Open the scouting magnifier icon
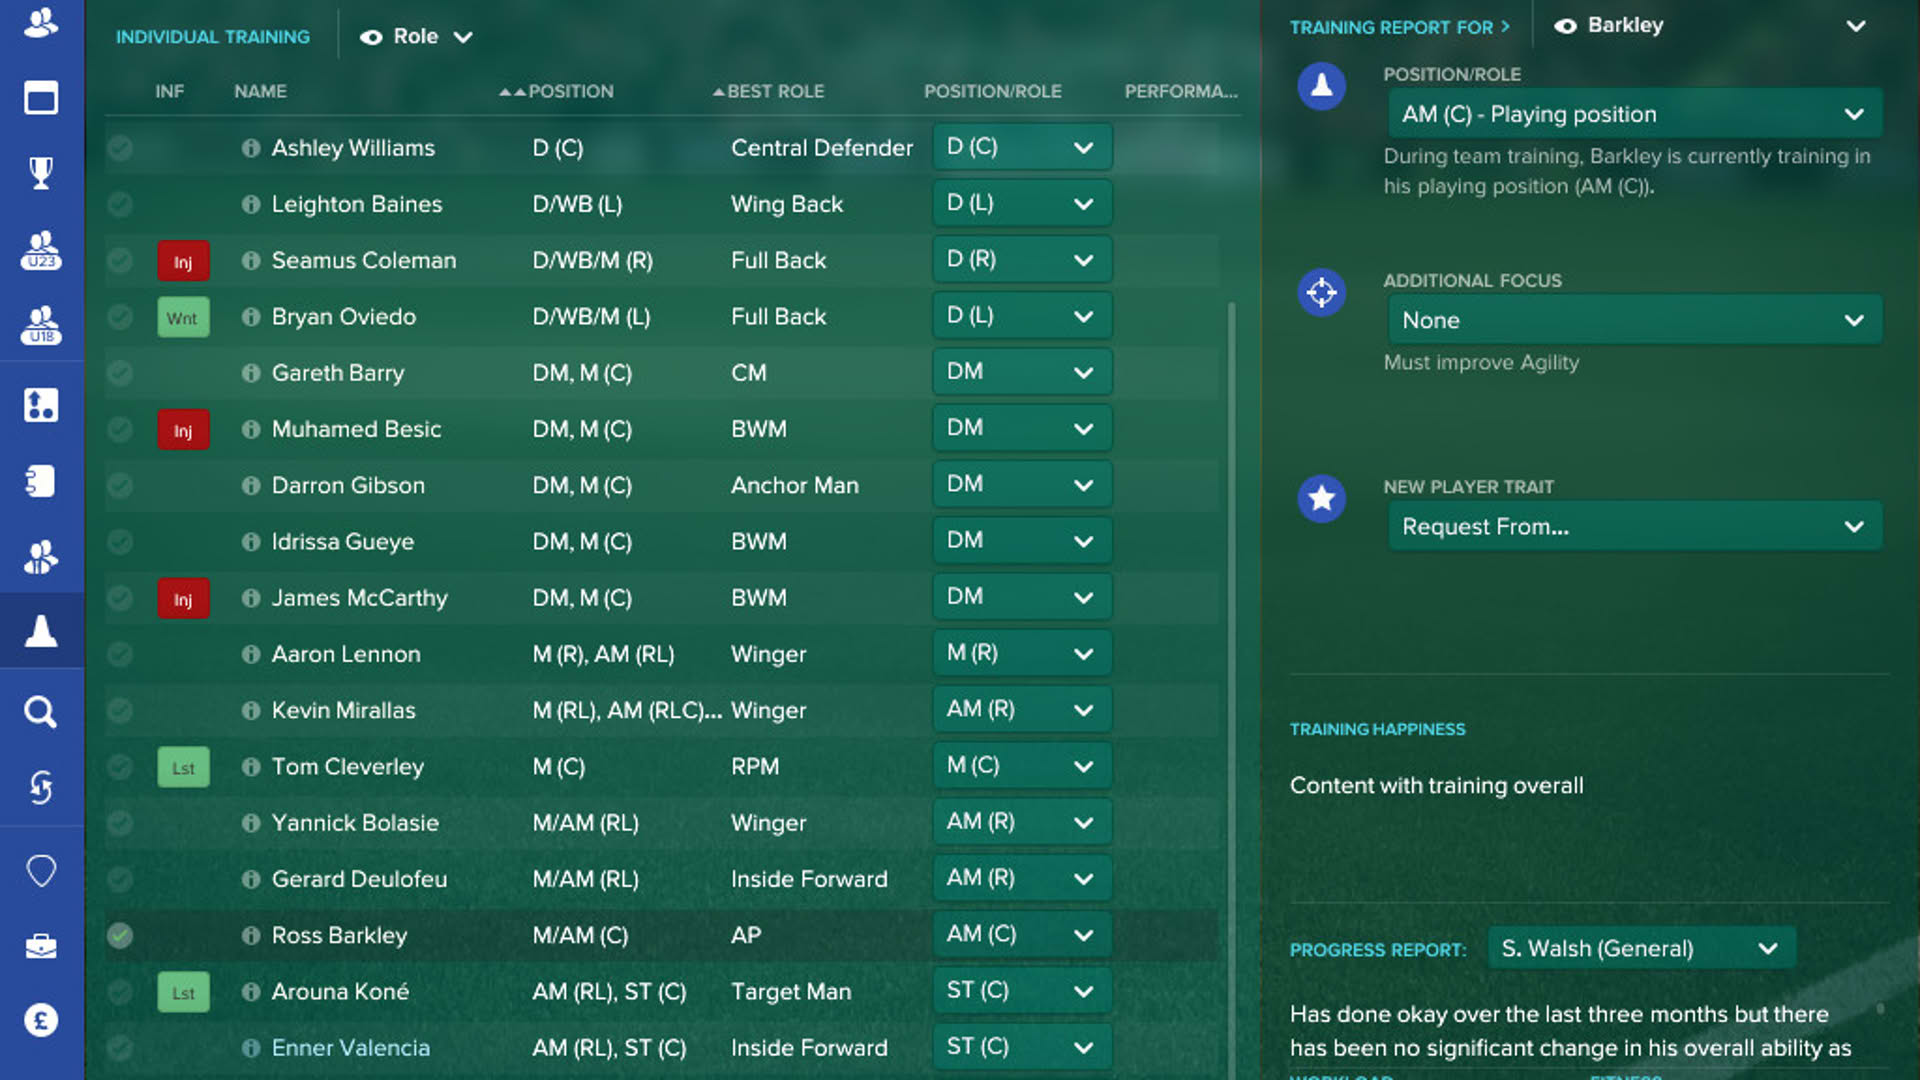Viewport: 1920px width, 1080px height. pyautogui.click(x=41, y=712)
